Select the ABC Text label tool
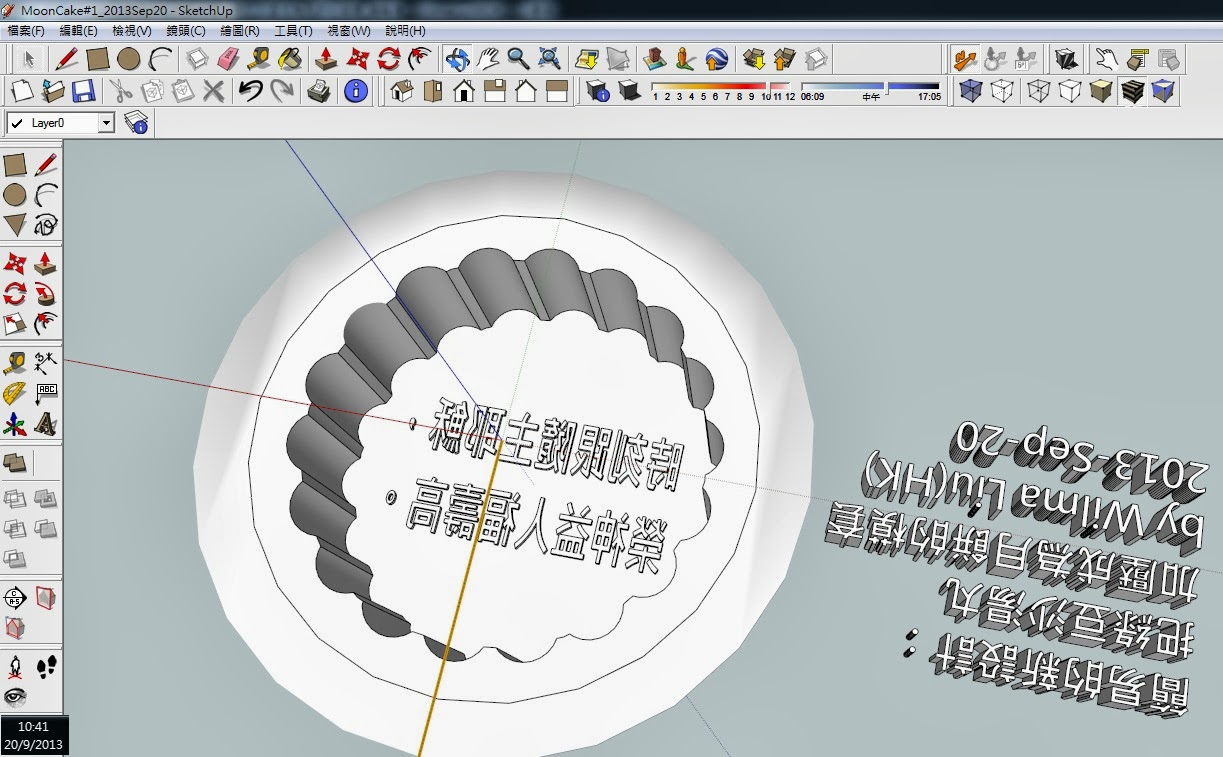 click(x=45, y=392)
